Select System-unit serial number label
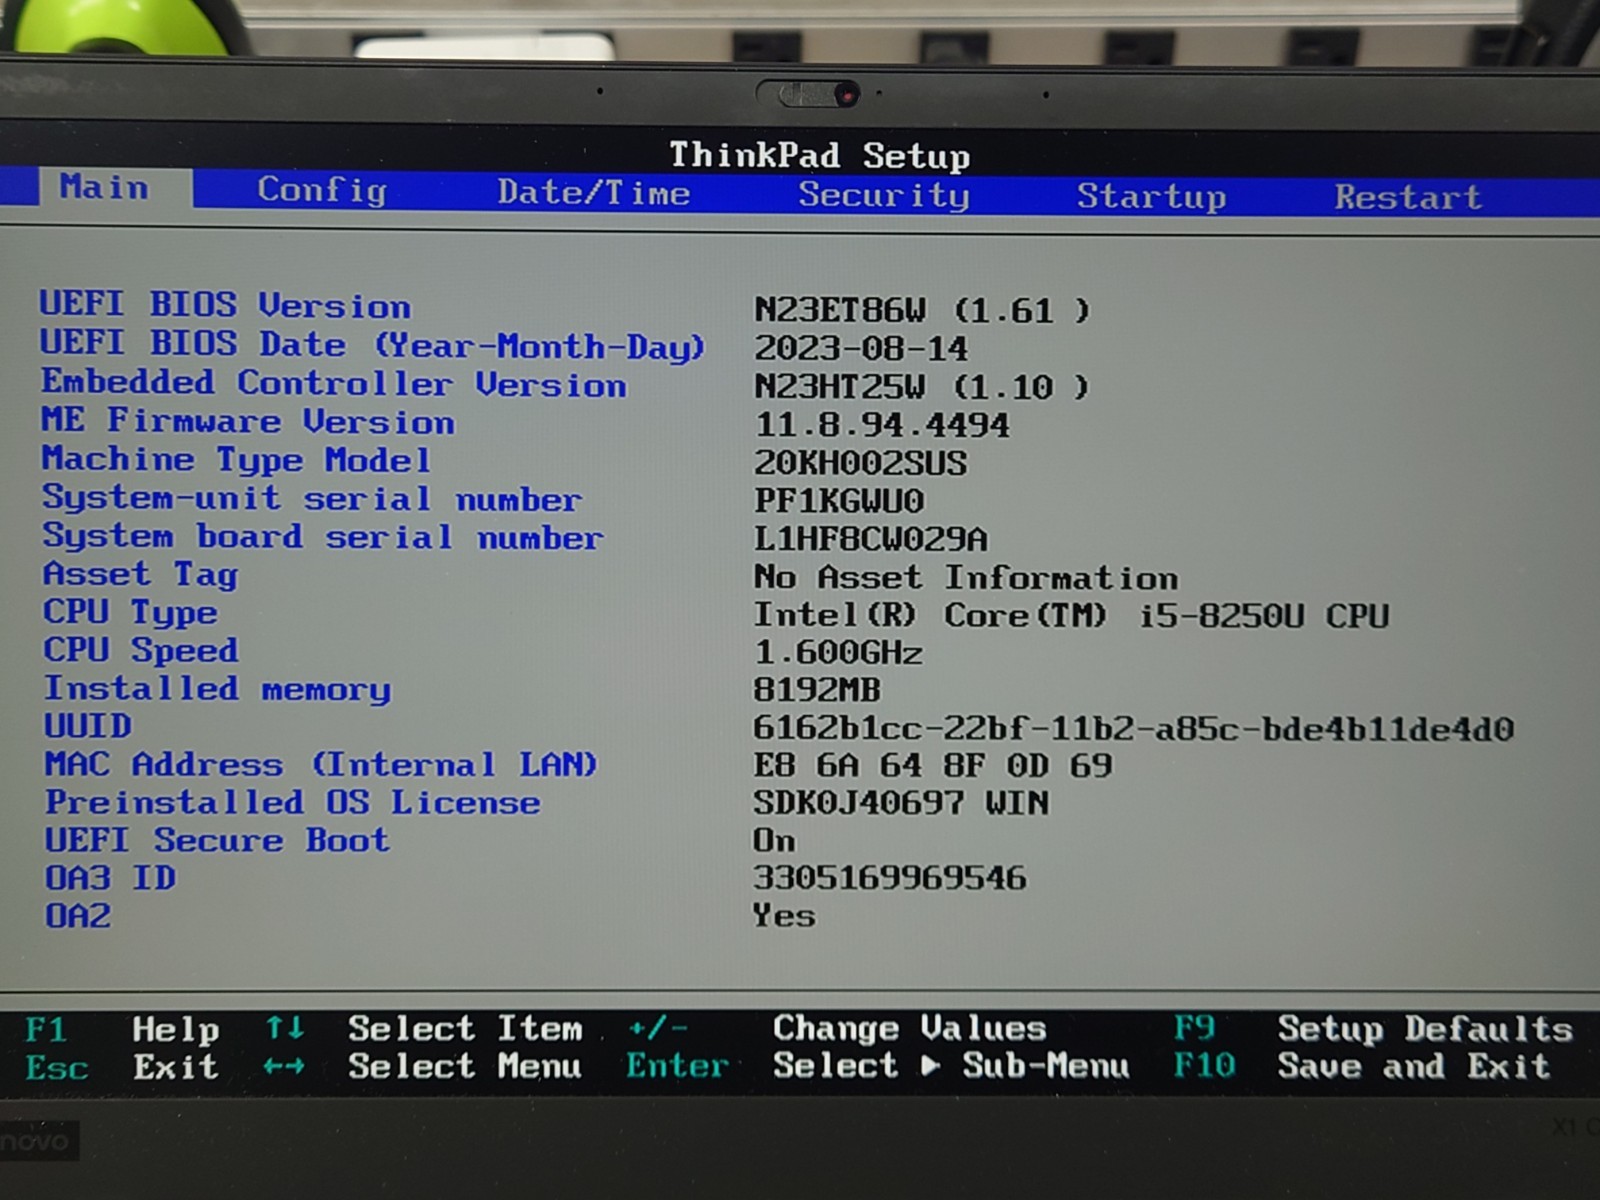This screenshot has width=1600, height=1200. click(x=312, y=498)
